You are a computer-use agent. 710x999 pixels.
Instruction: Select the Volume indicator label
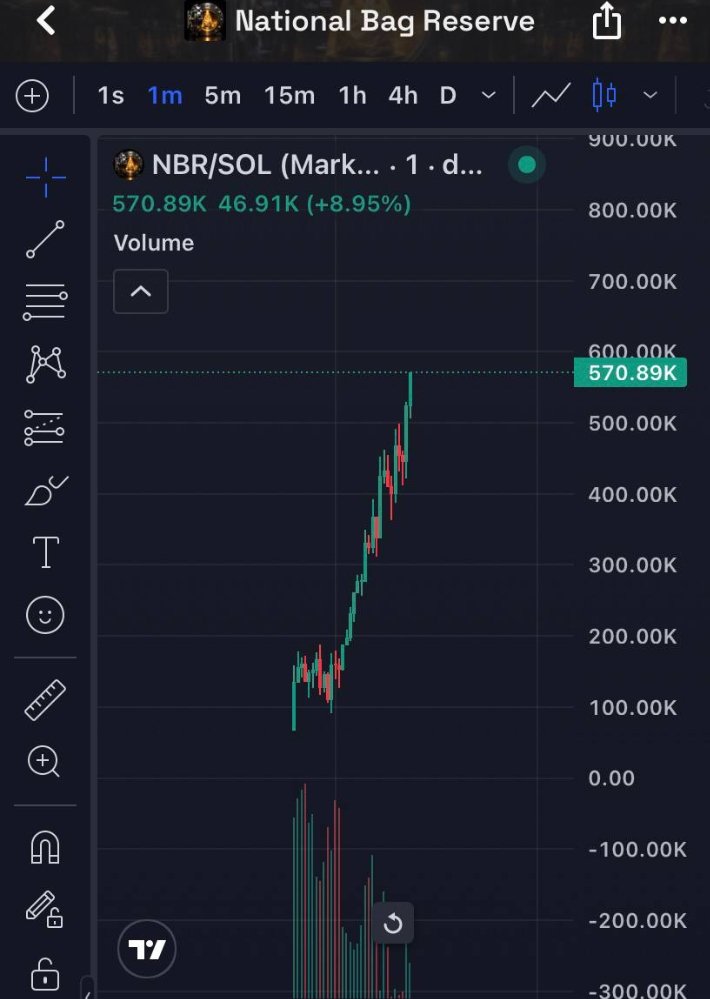(154, 243)
